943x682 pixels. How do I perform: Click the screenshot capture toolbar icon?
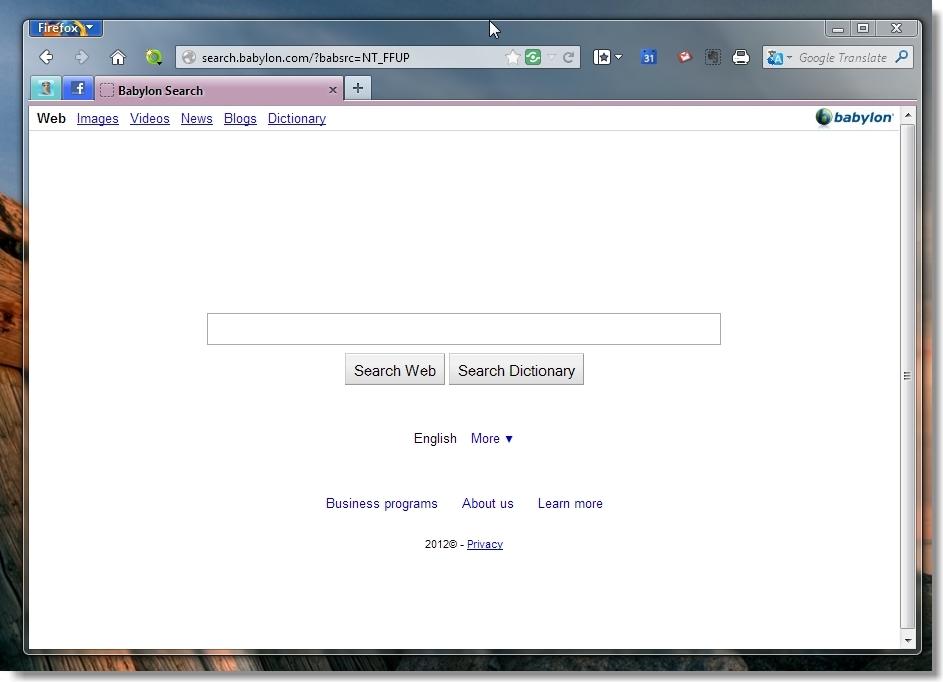pyautogui.click(x=713, y=57)
